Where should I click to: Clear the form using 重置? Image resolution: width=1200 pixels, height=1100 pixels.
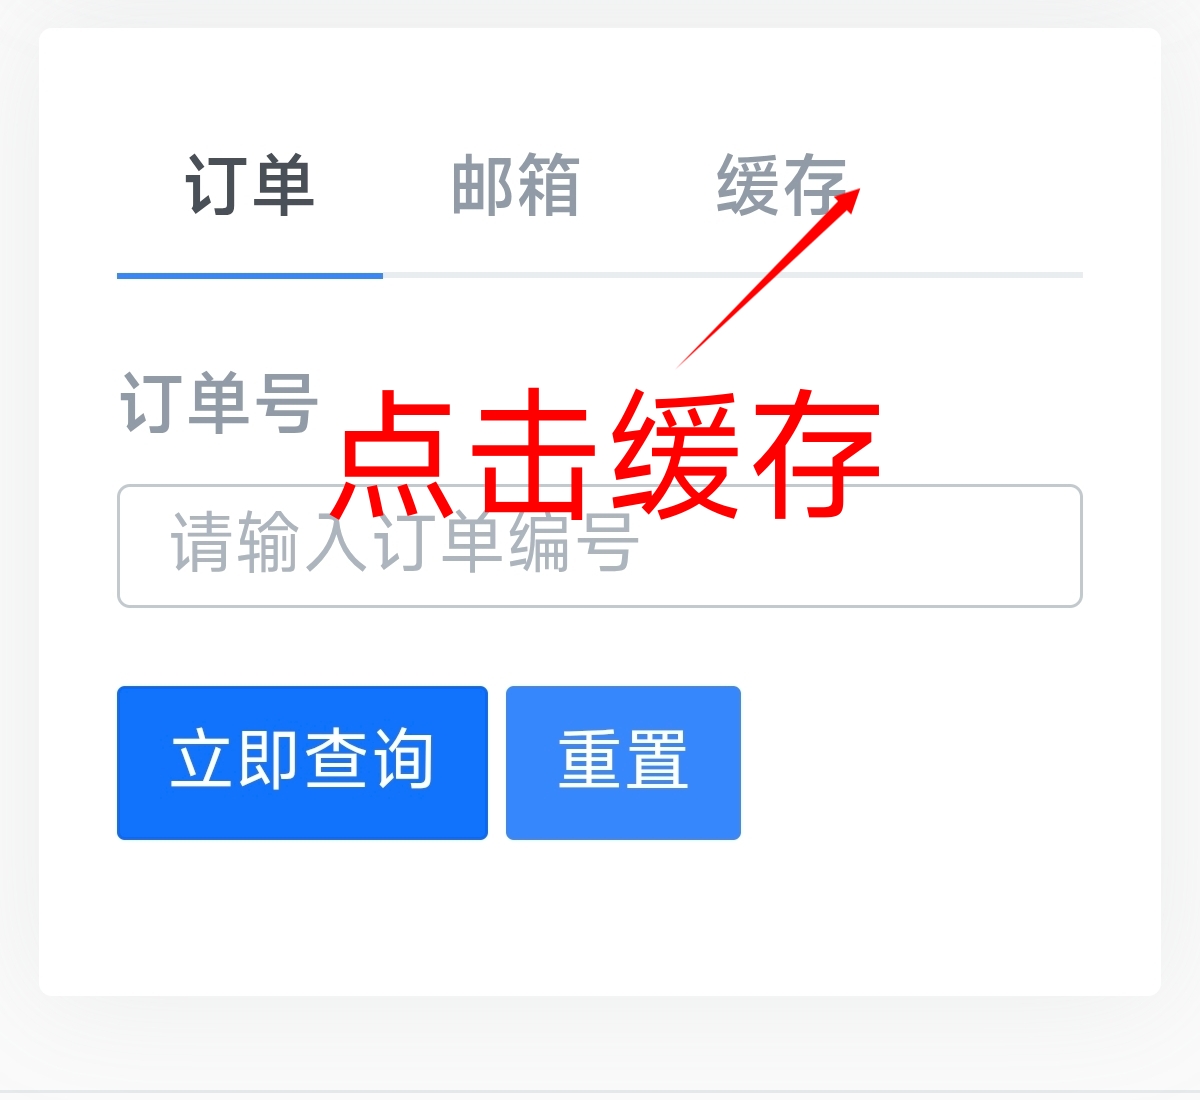[623, 762]
